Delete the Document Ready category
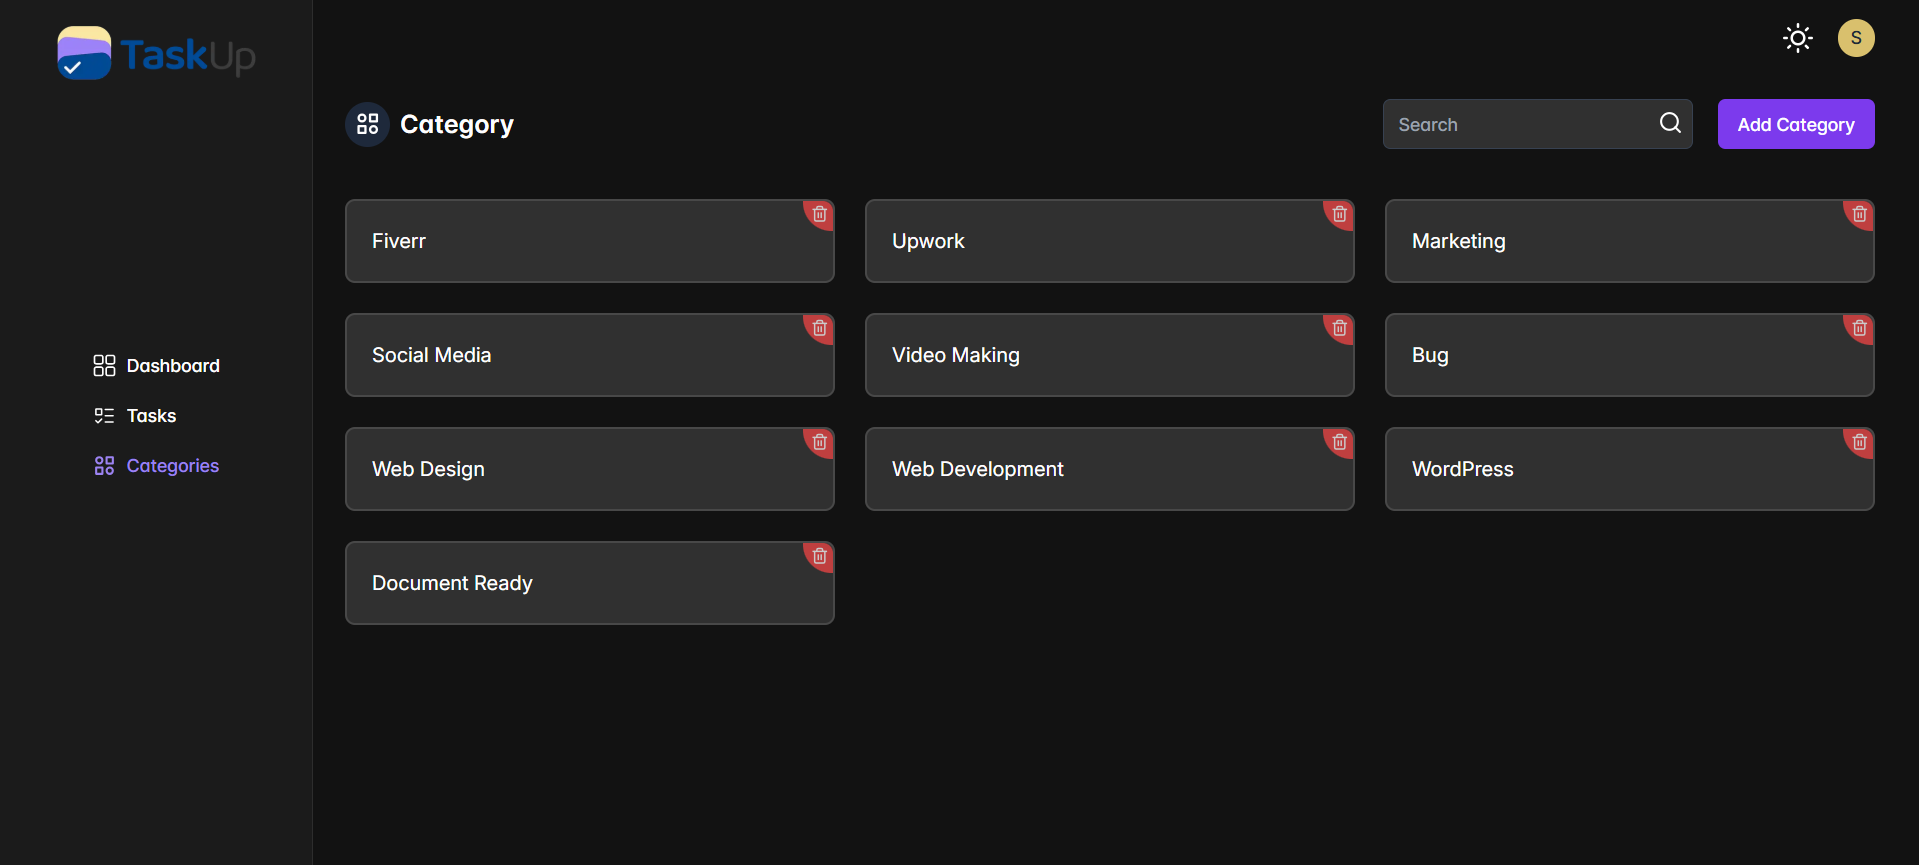Image resolution: width=1919 pixels, height=865 pixels. (x=820, y=556)
